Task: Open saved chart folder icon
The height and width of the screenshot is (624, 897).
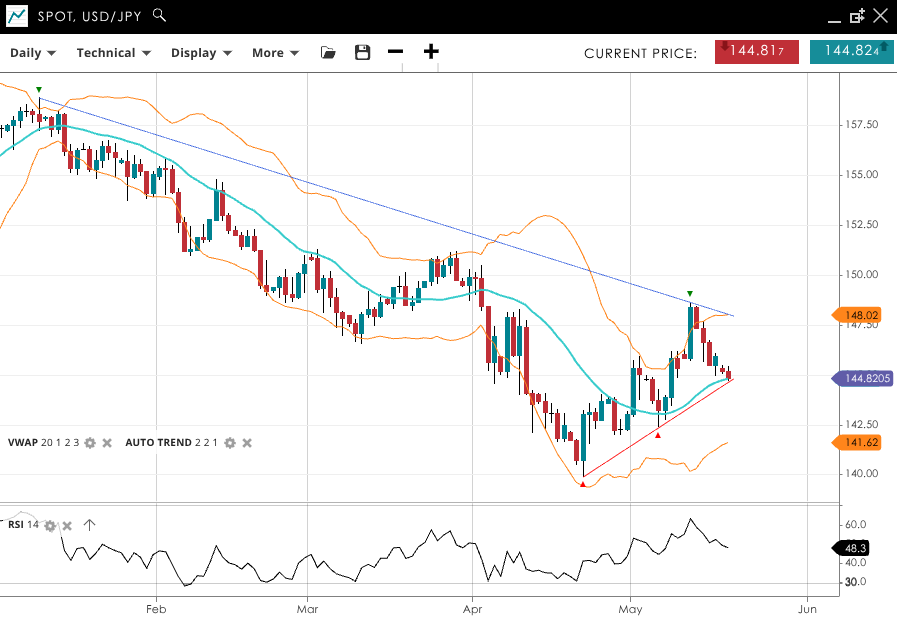Action: click(328, 52)
